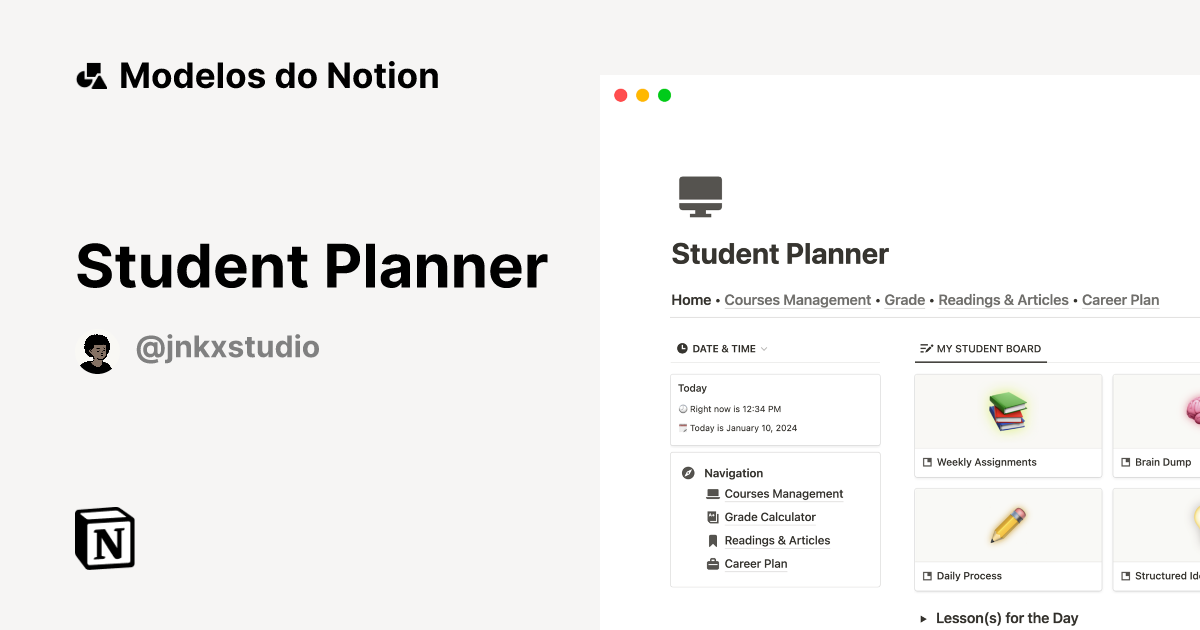Click the clock icon in DATE & TIME header
The image size is (1200, 630).
click(682, 348)
